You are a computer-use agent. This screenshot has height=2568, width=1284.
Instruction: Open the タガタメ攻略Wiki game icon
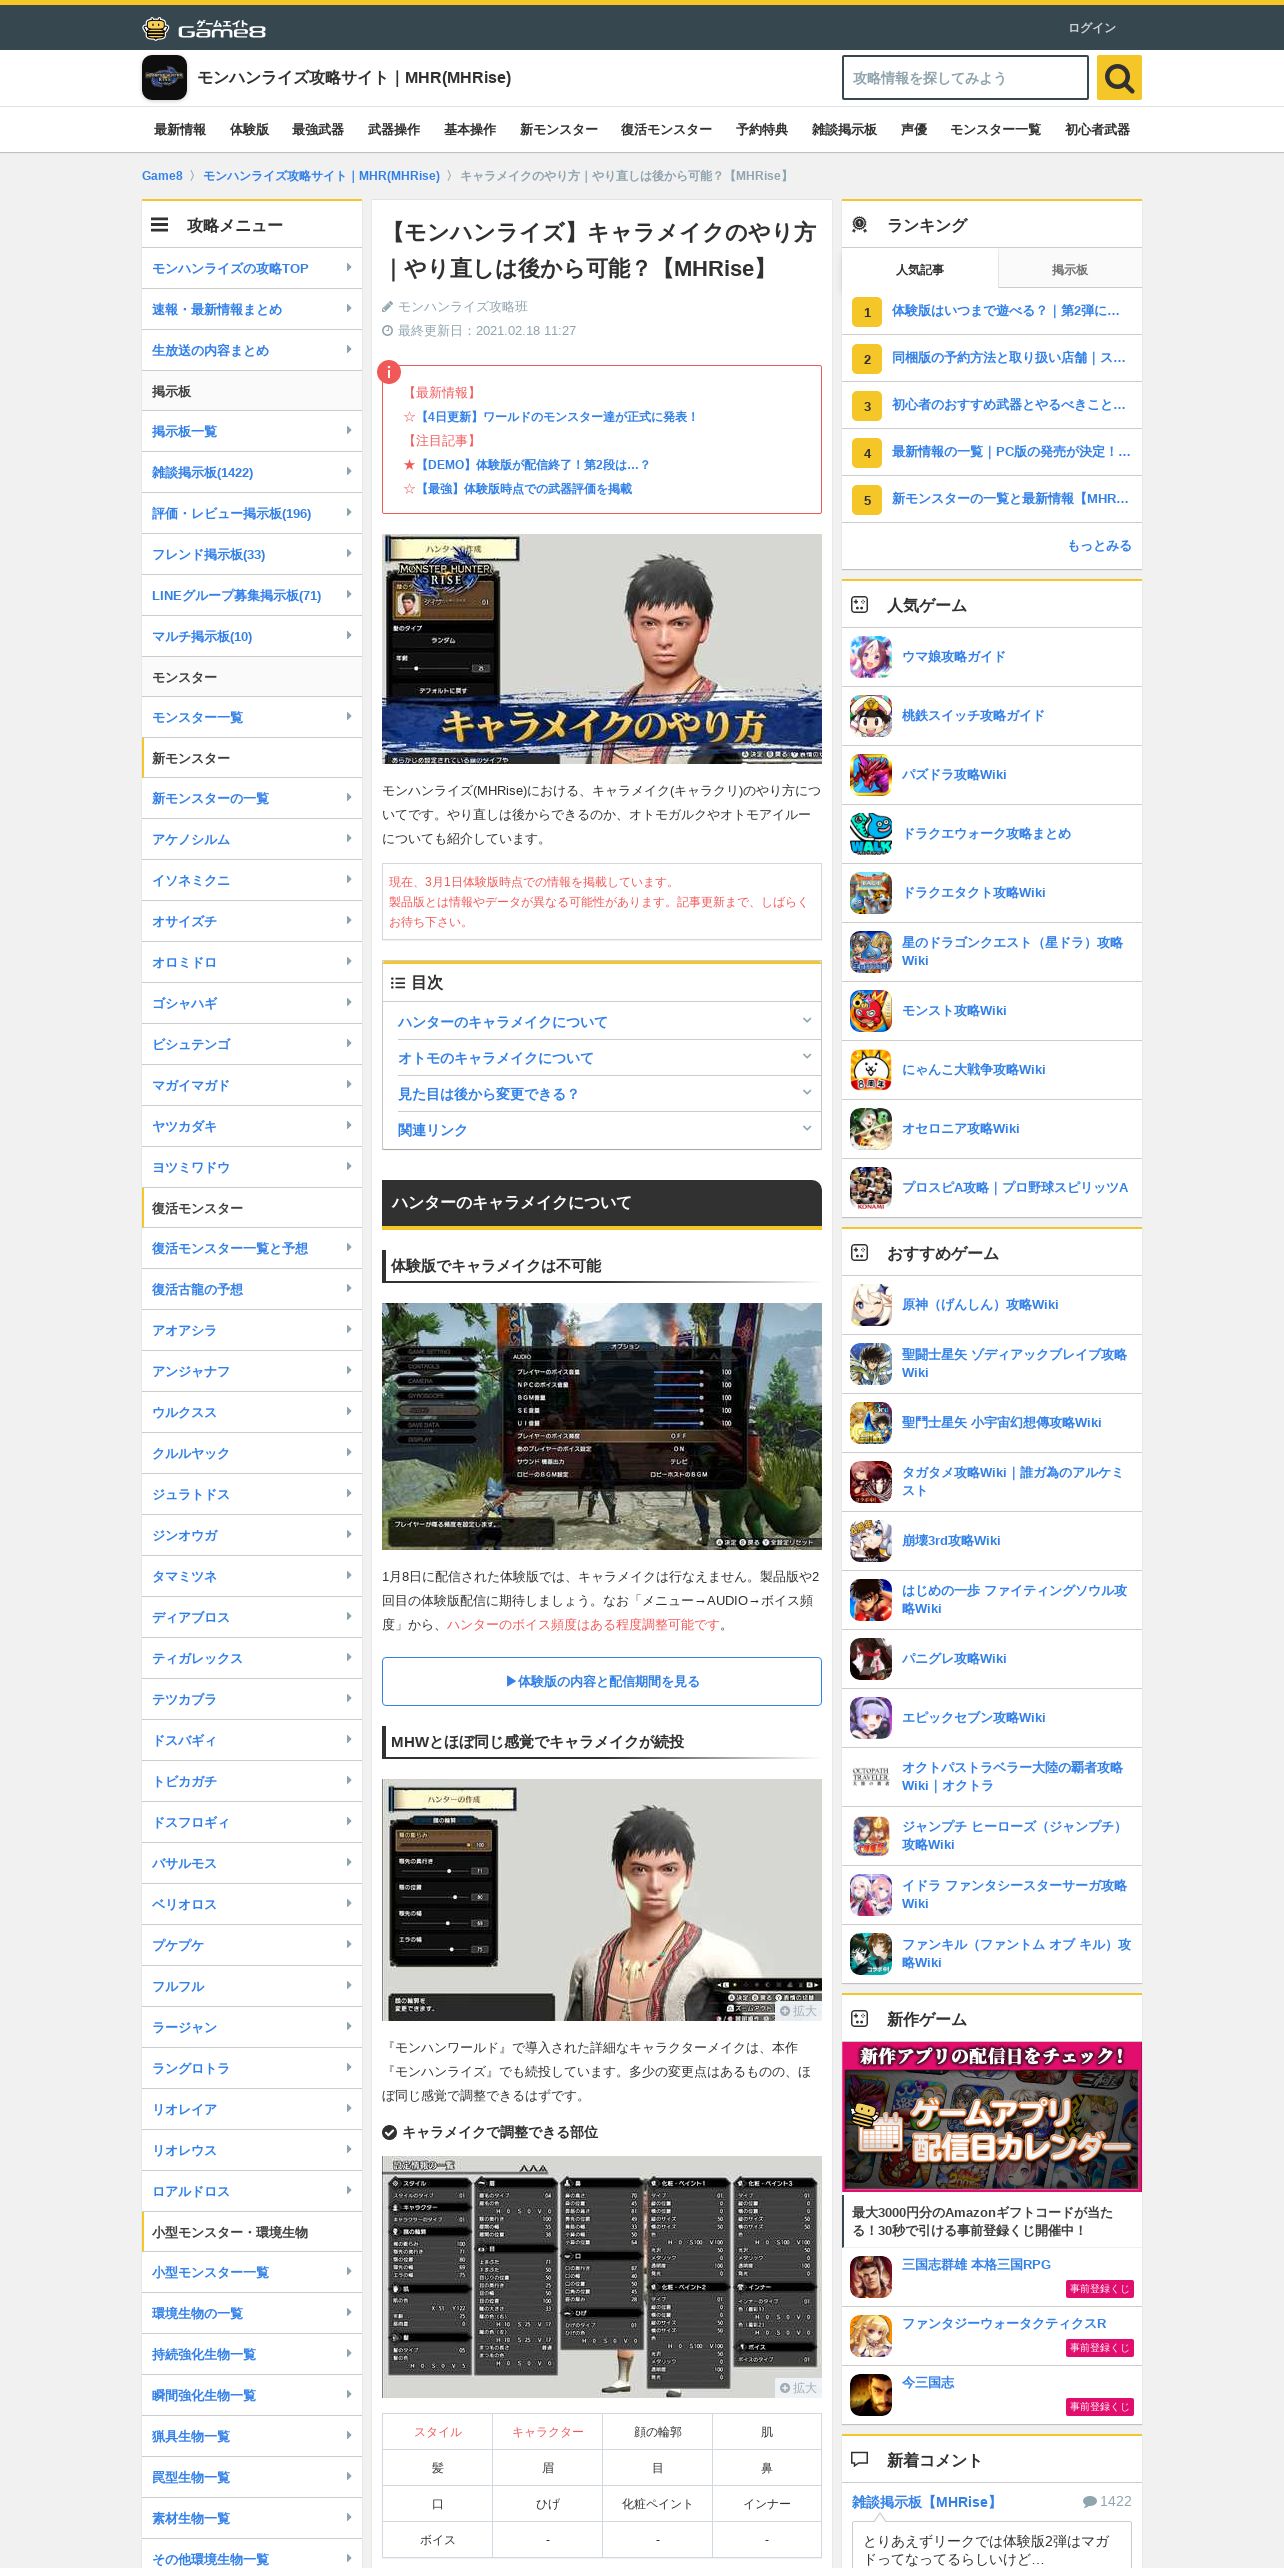[871, 1482]
